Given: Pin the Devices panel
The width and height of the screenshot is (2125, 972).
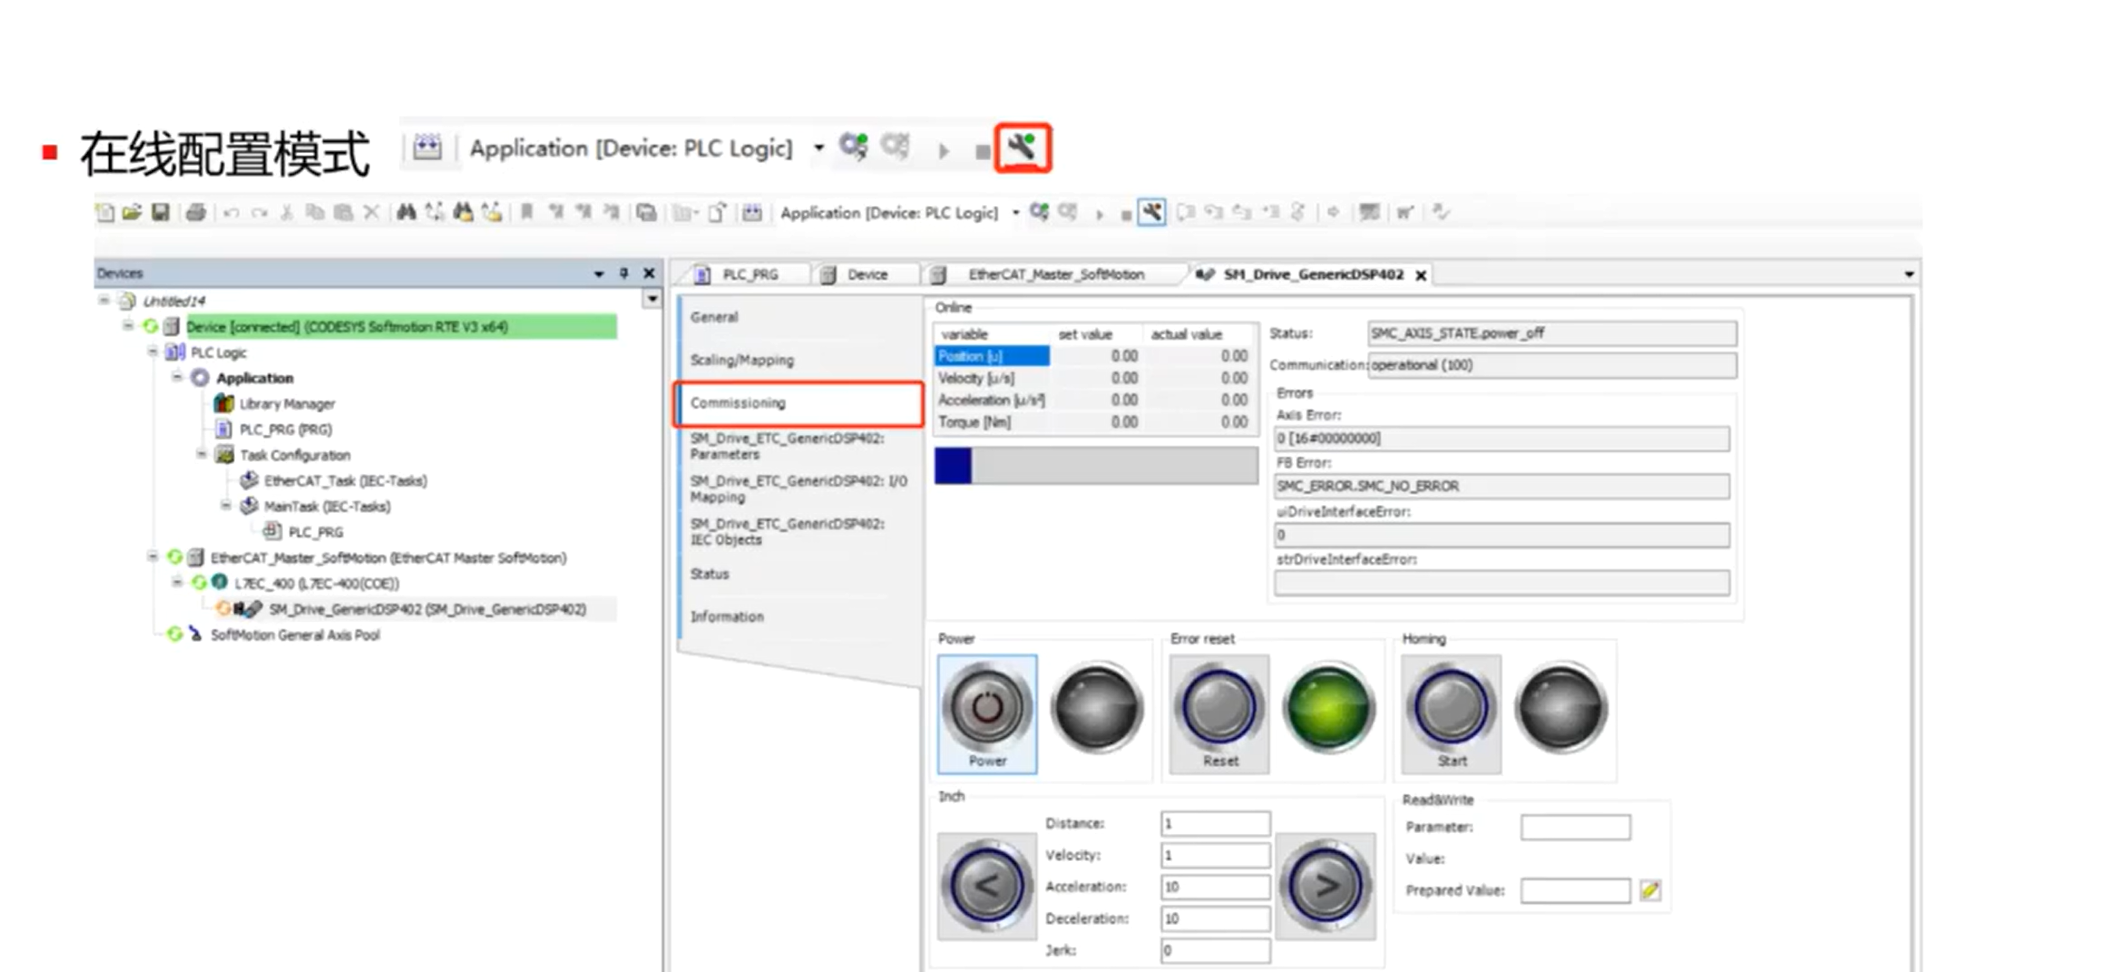Looking at the screenshot, I should (624, 273).
